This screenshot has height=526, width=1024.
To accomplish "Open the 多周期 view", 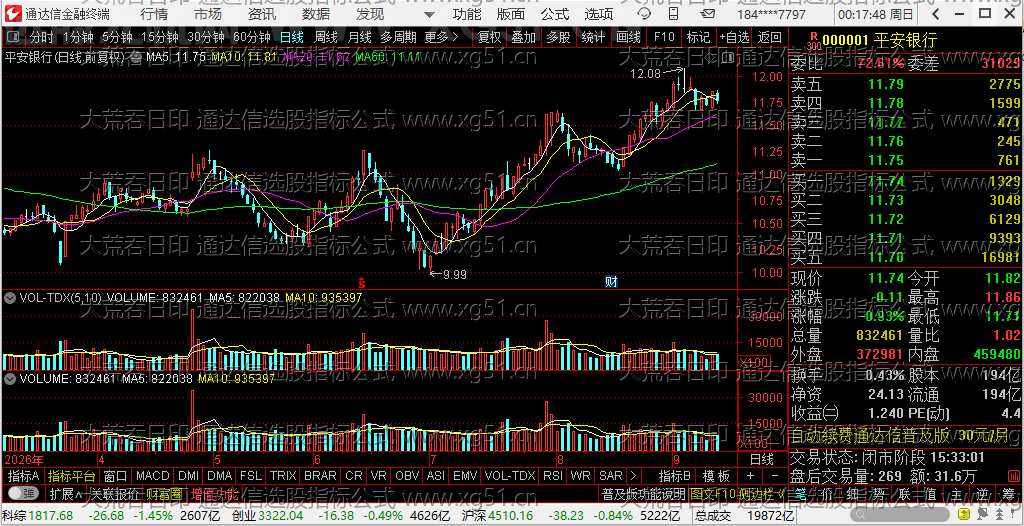I will (399, 38).
